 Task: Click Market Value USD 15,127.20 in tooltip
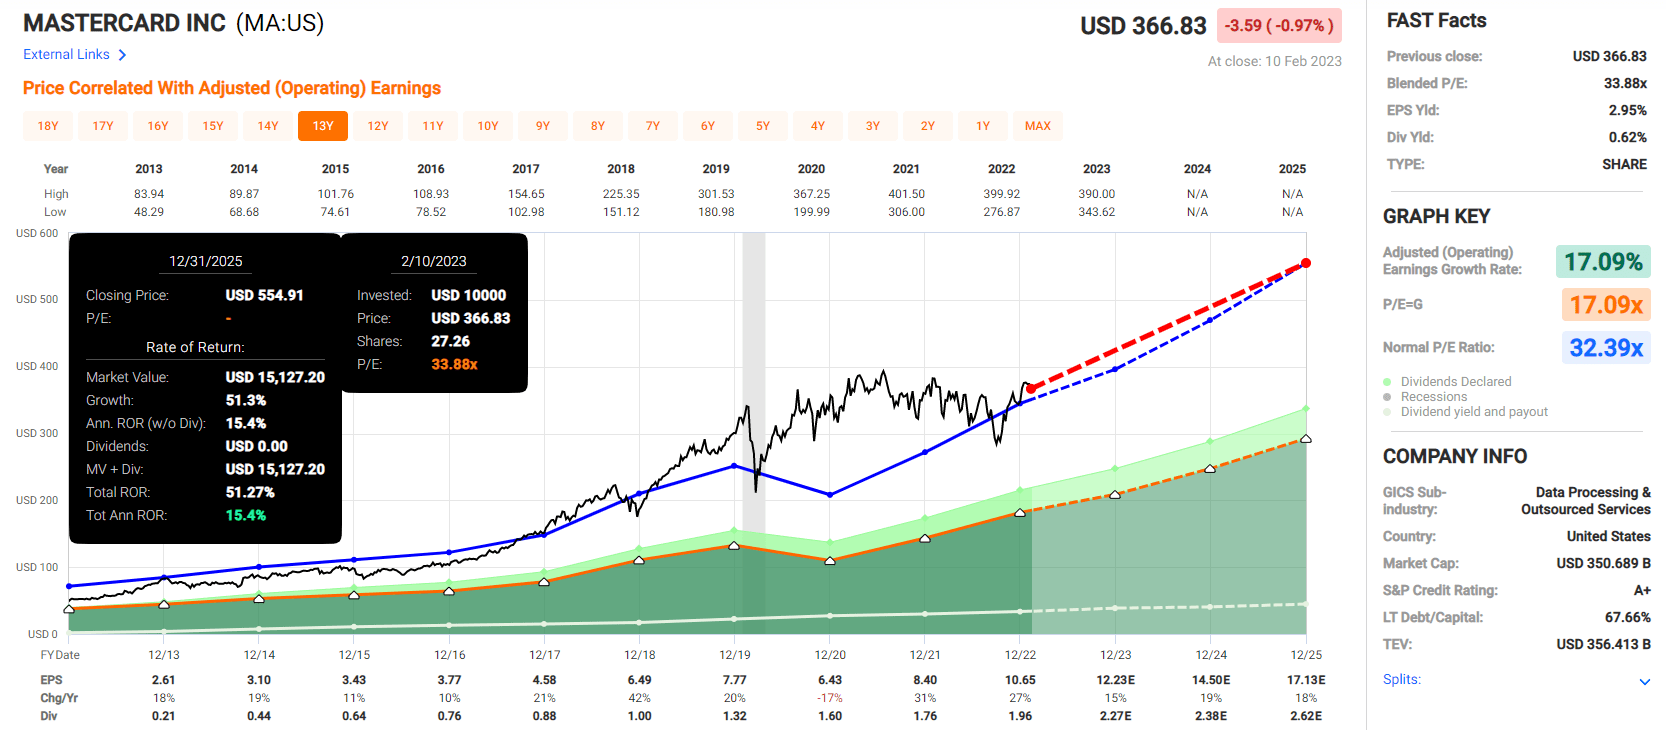point(275,377)
